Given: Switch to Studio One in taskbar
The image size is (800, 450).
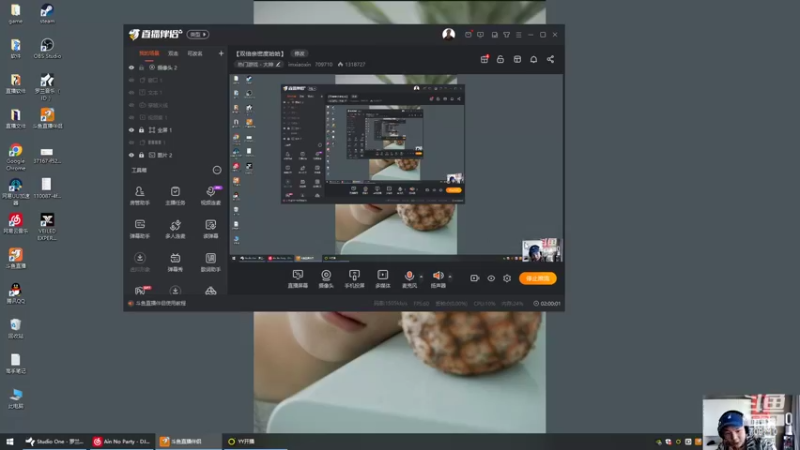Looking at the screenshot, I should 55,441.
